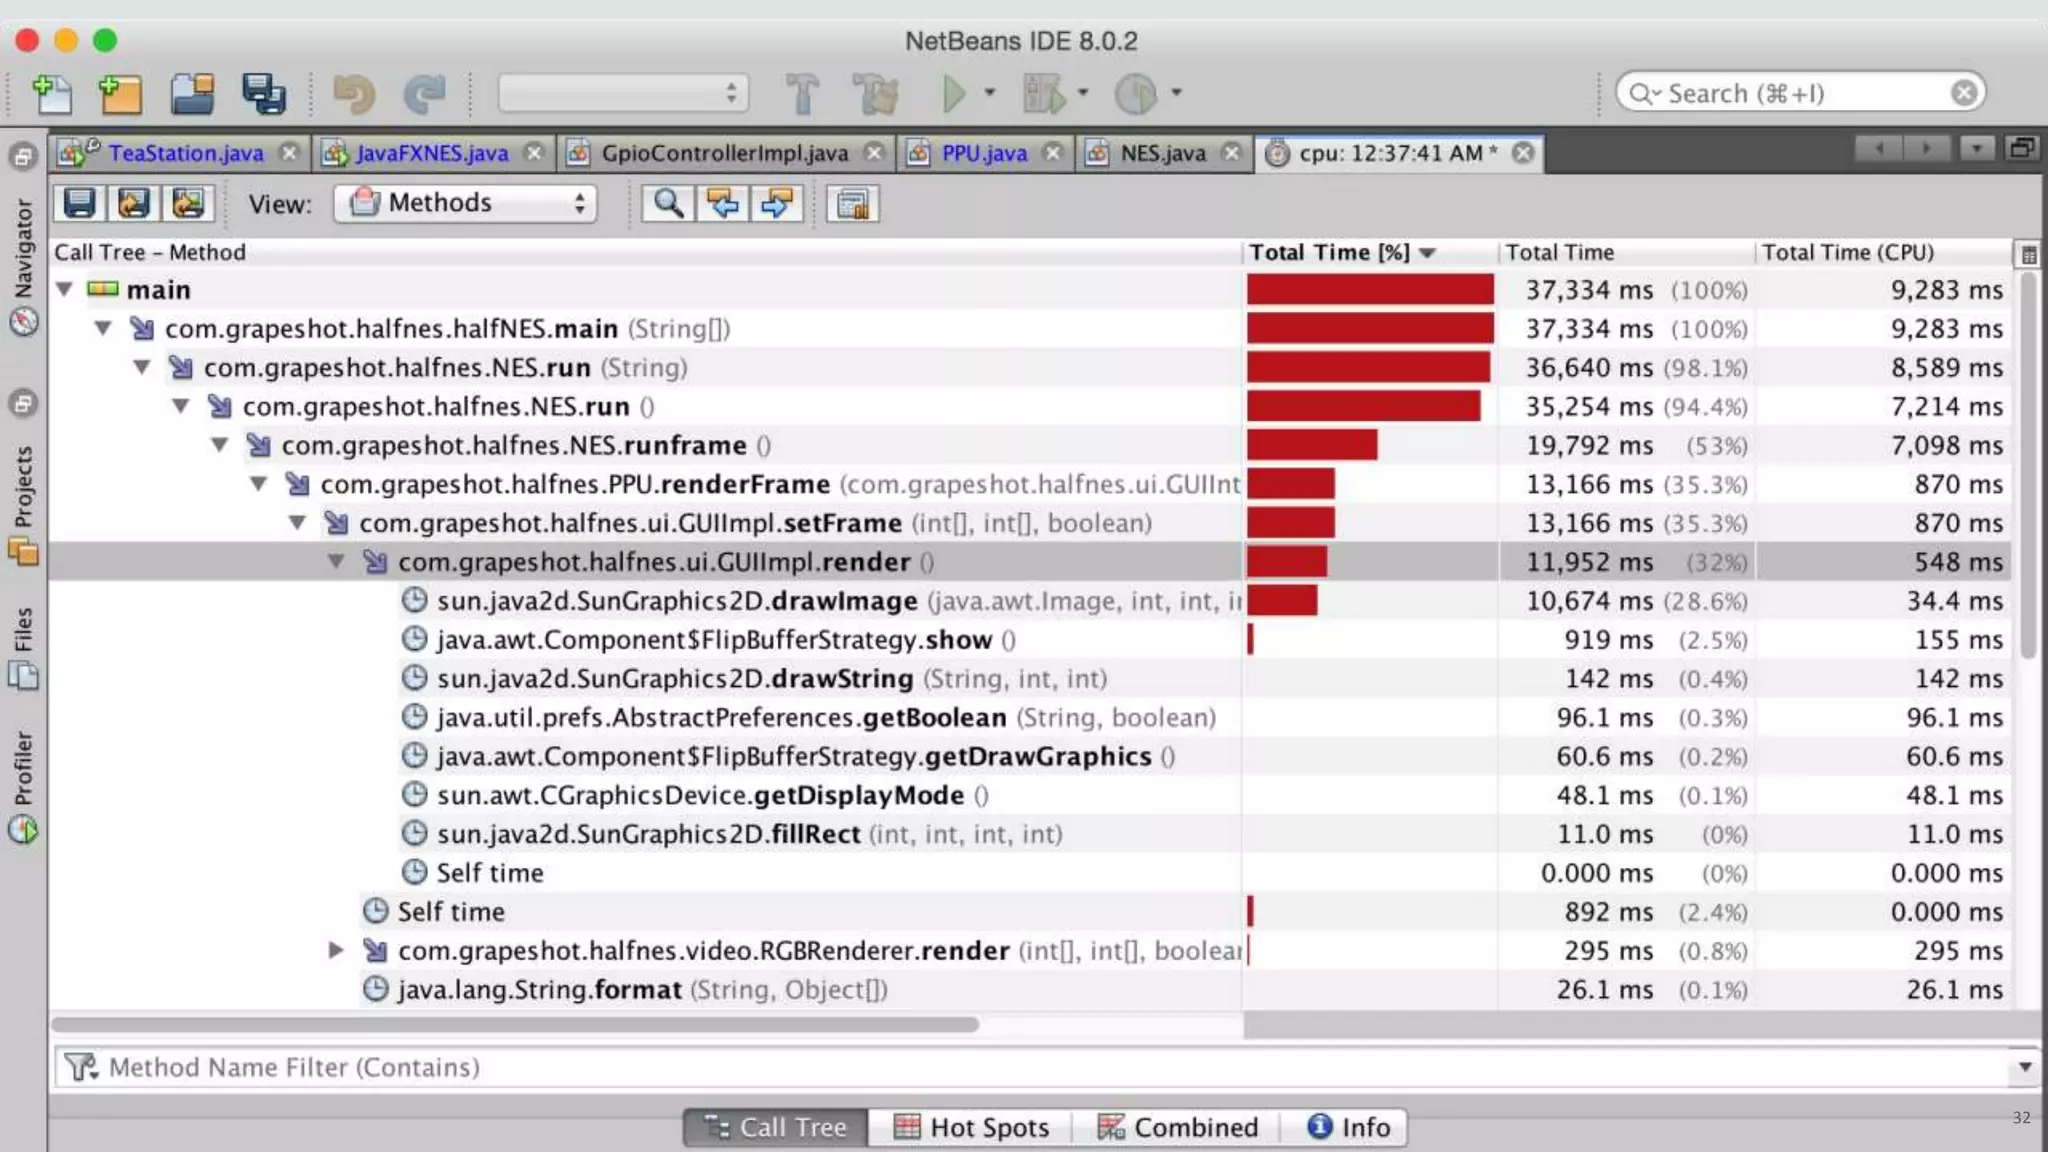Switch to the Hot Spots view
Image resolution: width=2048 pixels, height=1152 pixels.
(x=970, y=1127)
